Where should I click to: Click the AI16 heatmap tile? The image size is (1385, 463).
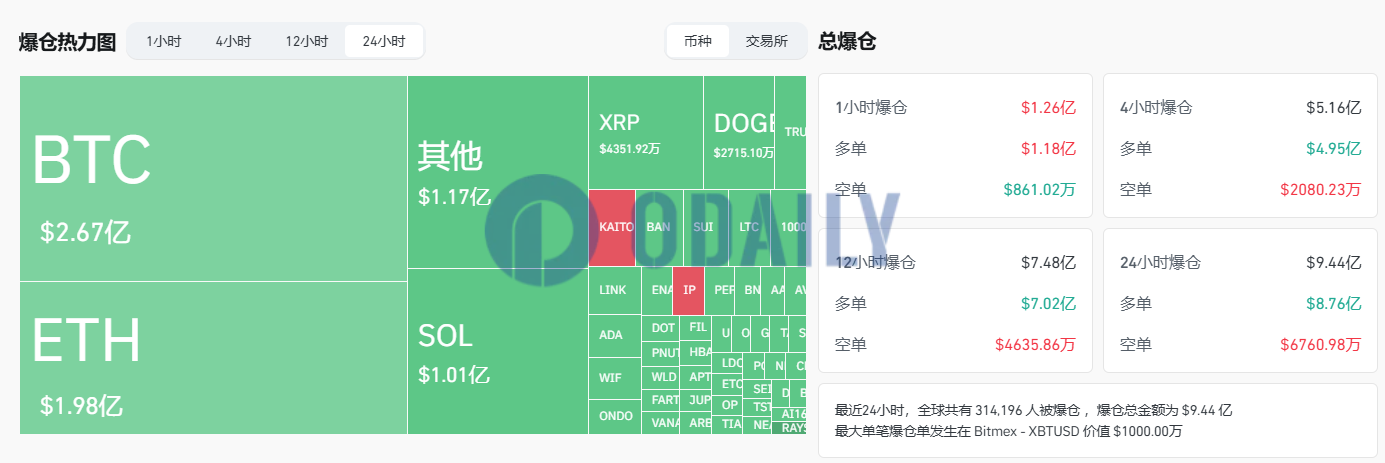pyautogui.click(x=790, y=414)
